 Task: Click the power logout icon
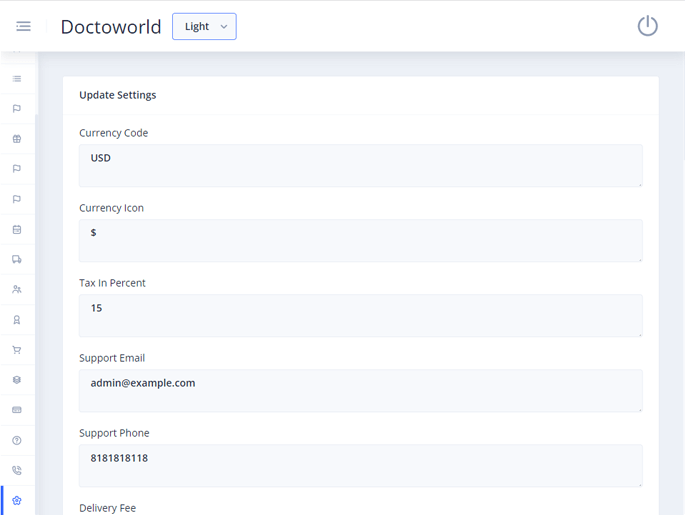(647, 26)
